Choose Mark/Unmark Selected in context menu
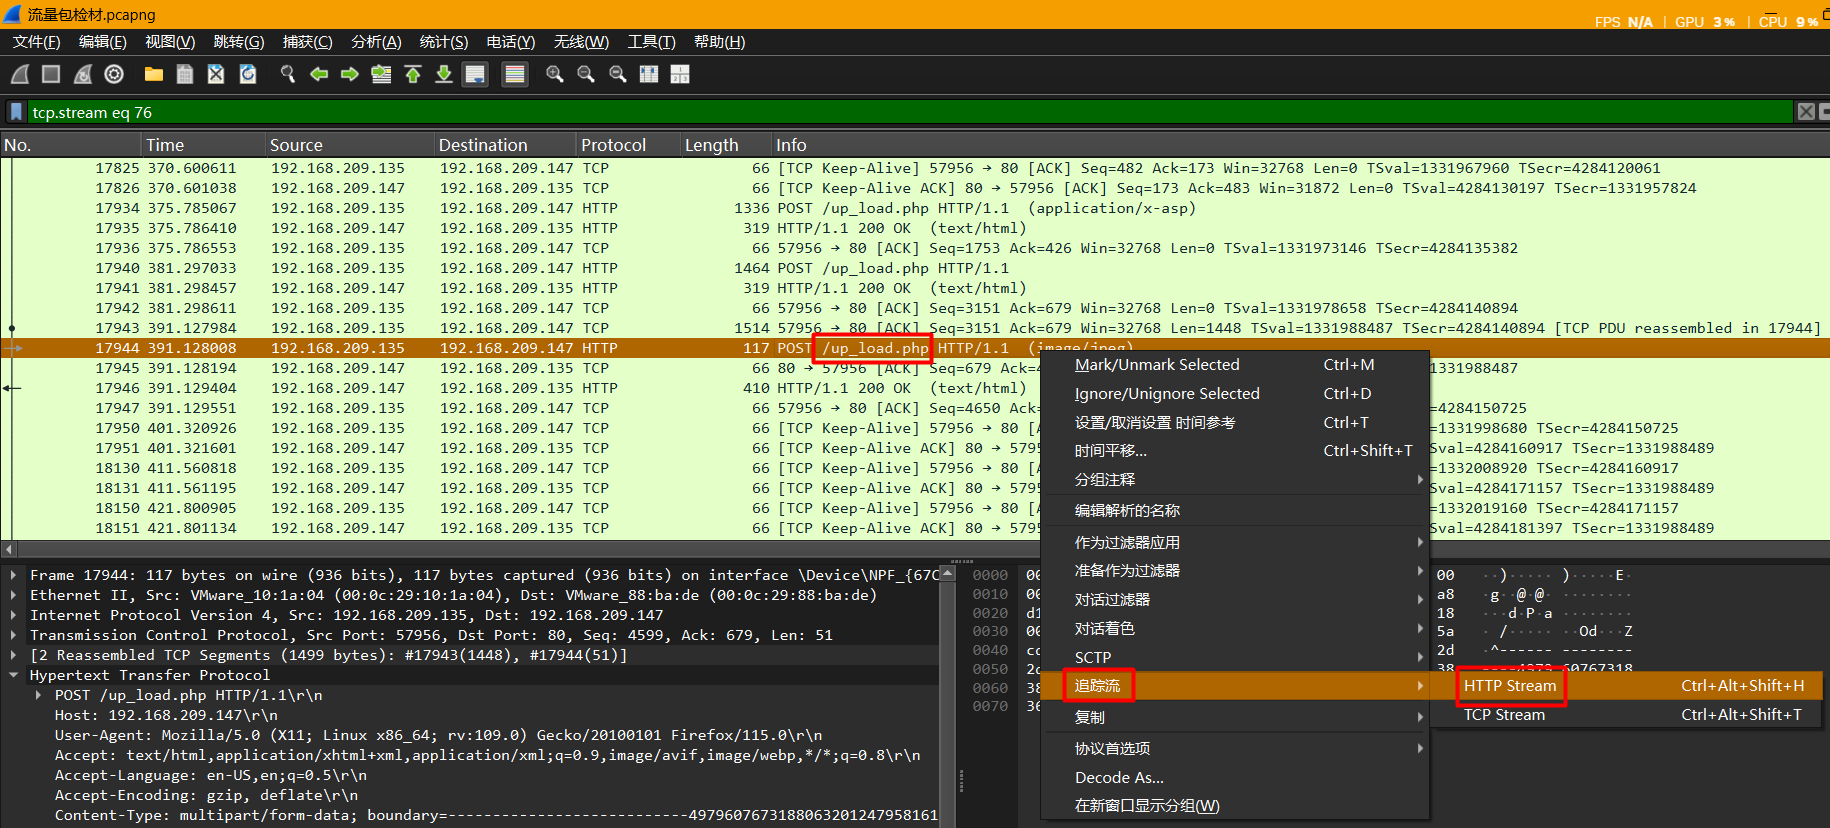 pyautogui.click(x=1235, y=365)
